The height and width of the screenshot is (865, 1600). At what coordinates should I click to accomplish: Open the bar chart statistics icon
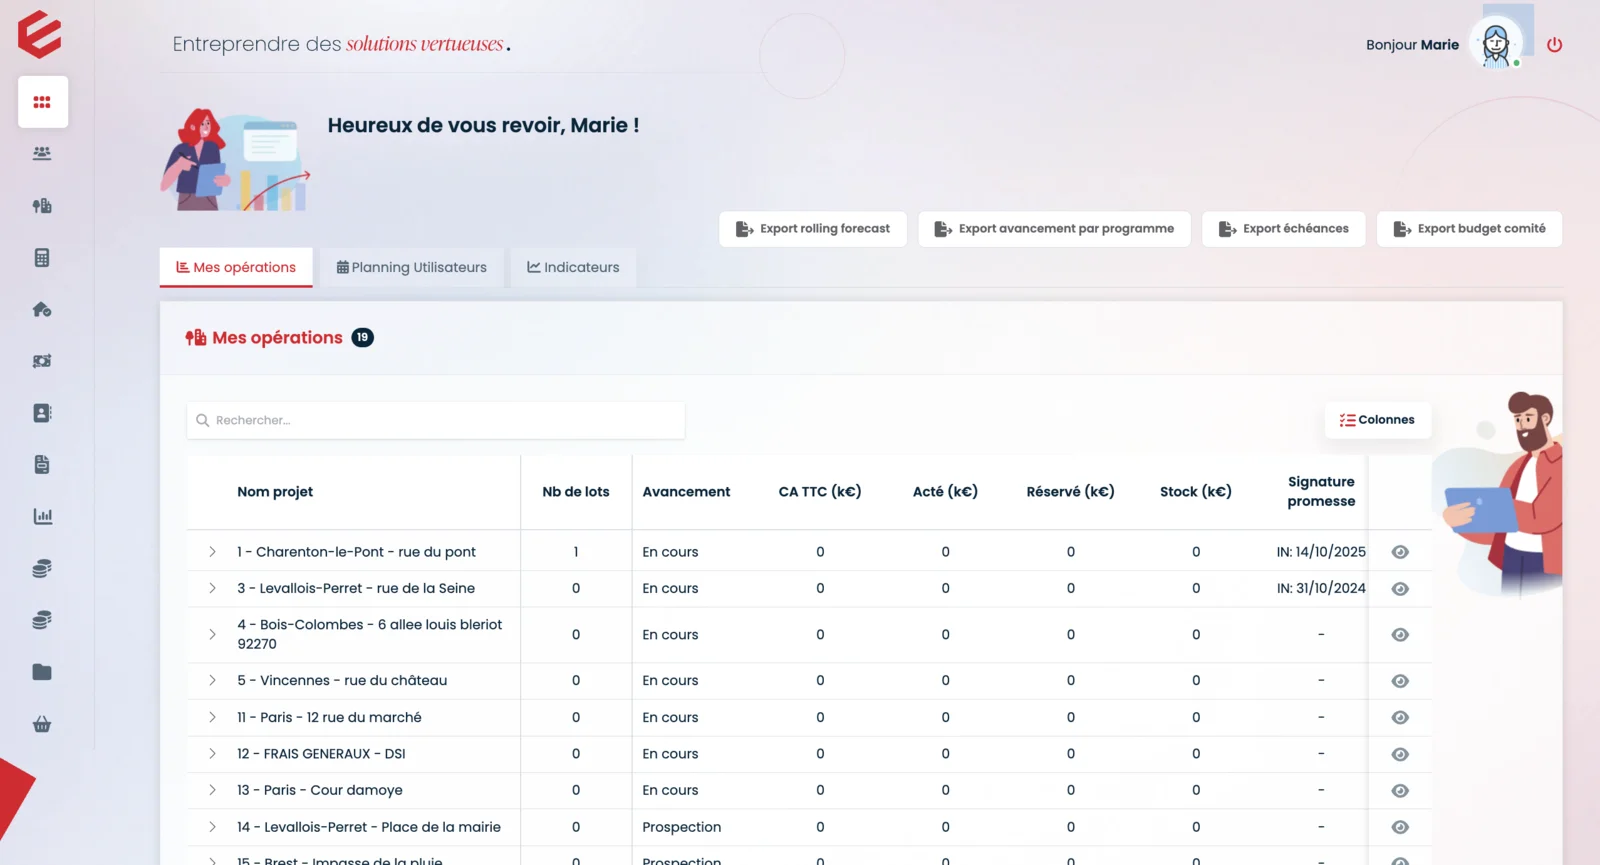42,517
